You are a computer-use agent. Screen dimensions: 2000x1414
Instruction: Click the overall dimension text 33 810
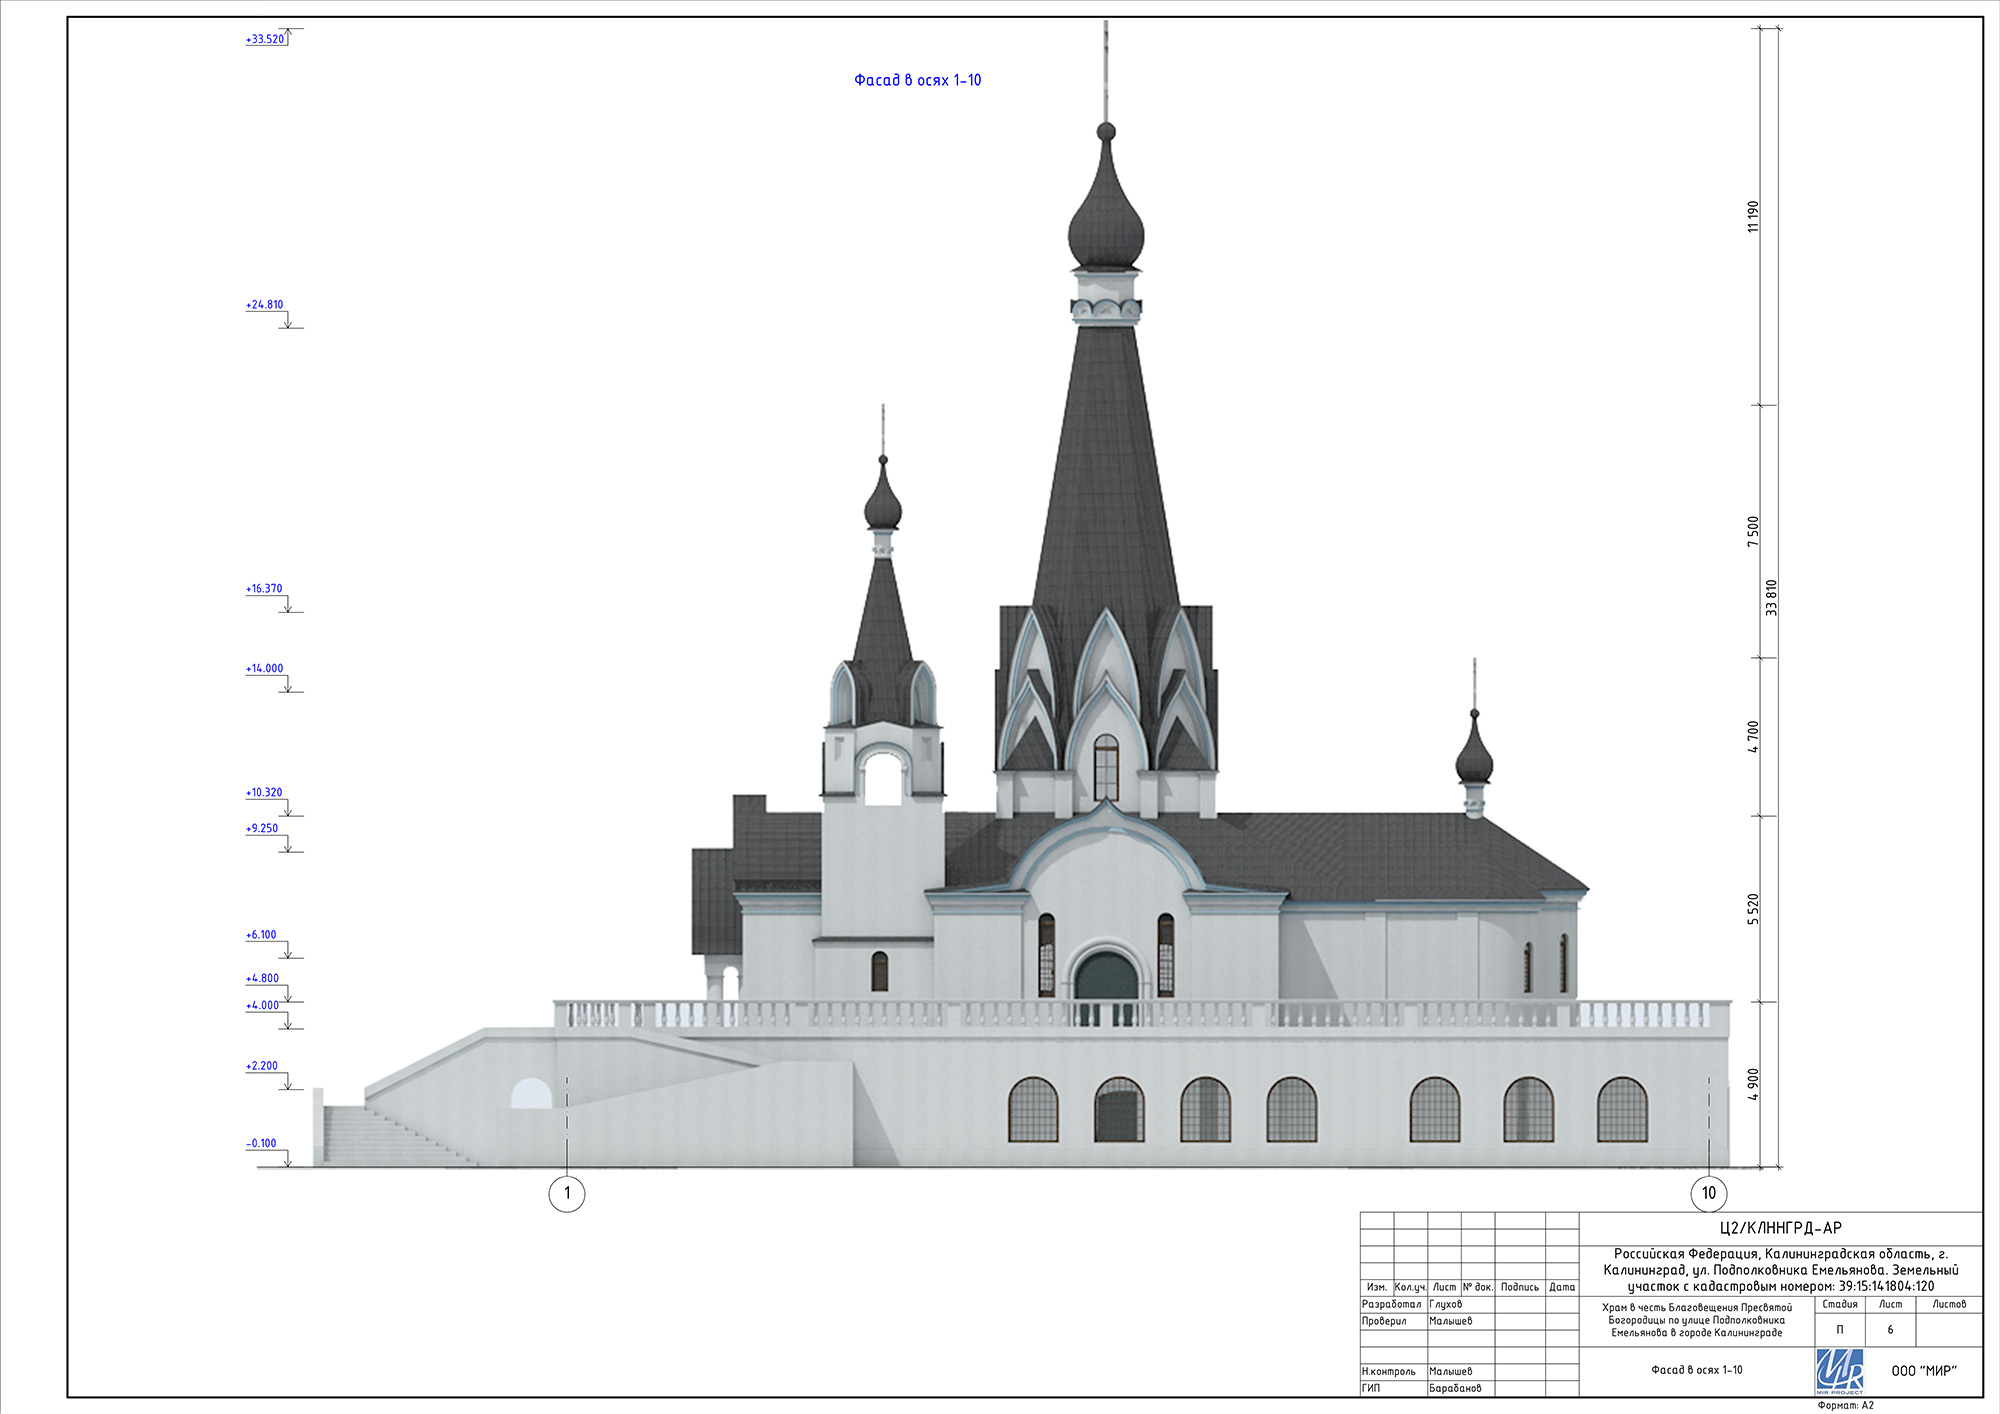[x=1771, y=597]
